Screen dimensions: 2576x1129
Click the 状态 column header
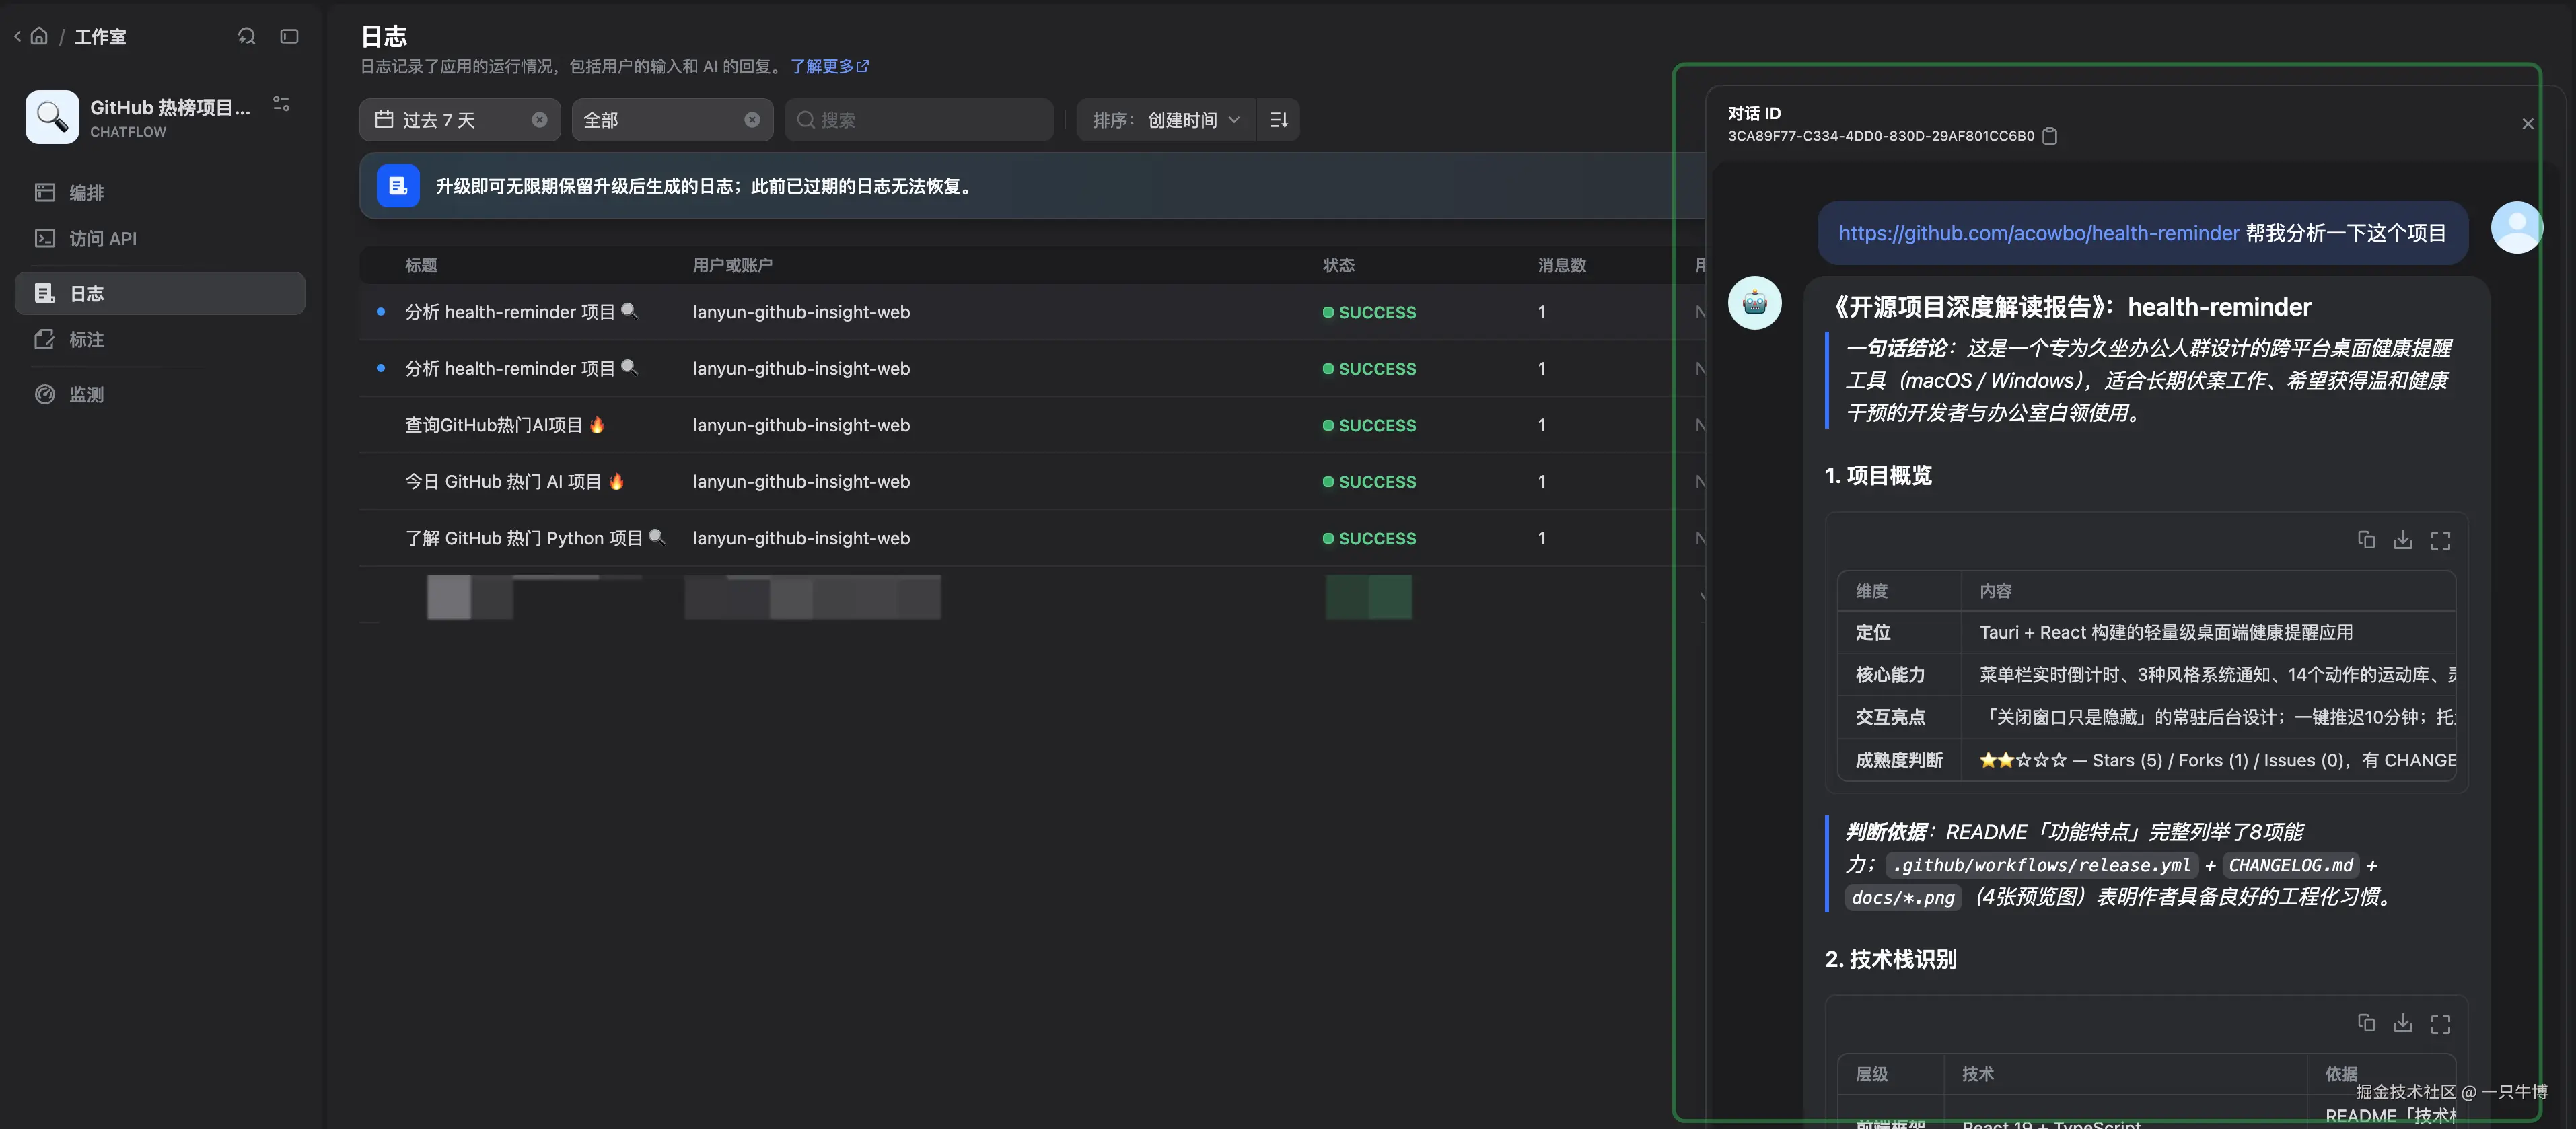(1338, 265)
